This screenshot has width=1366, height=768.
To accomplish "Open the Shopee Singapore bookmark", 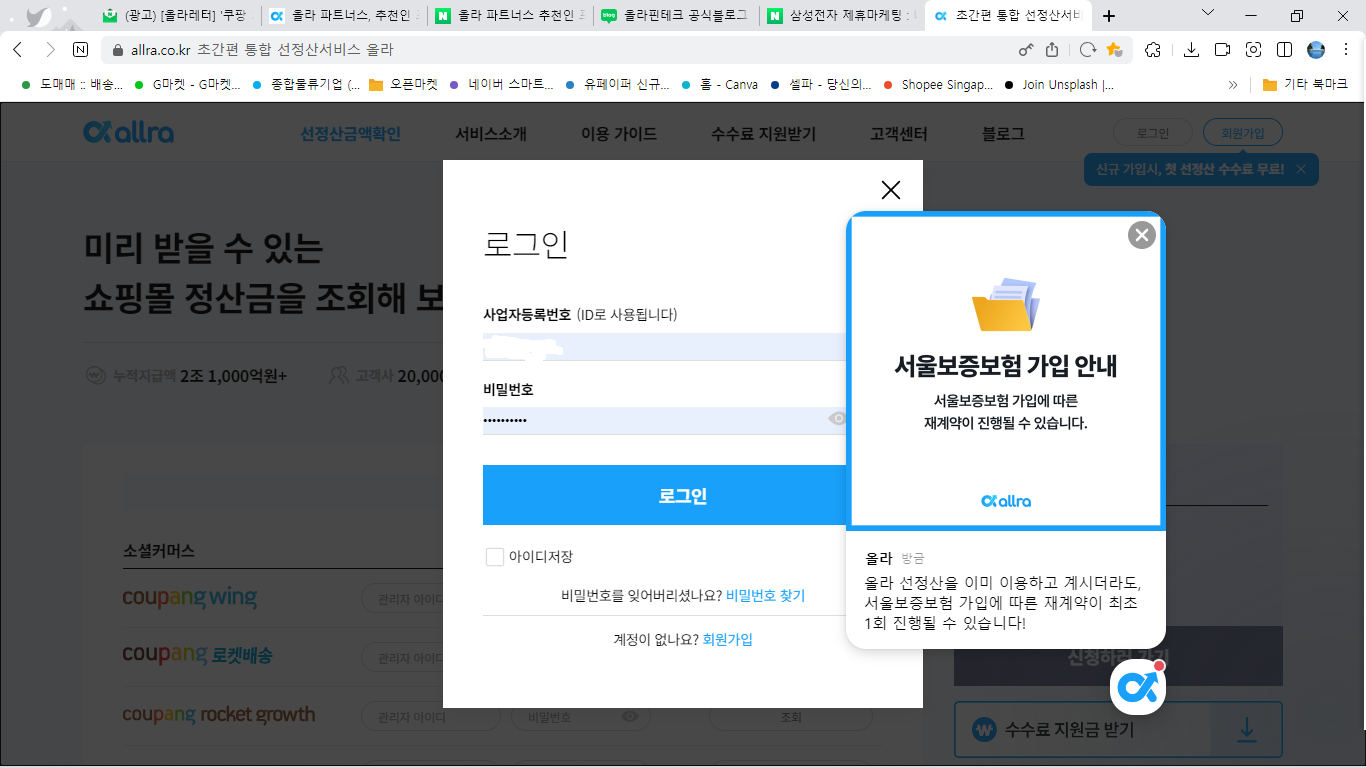I will tap(938, 85).
